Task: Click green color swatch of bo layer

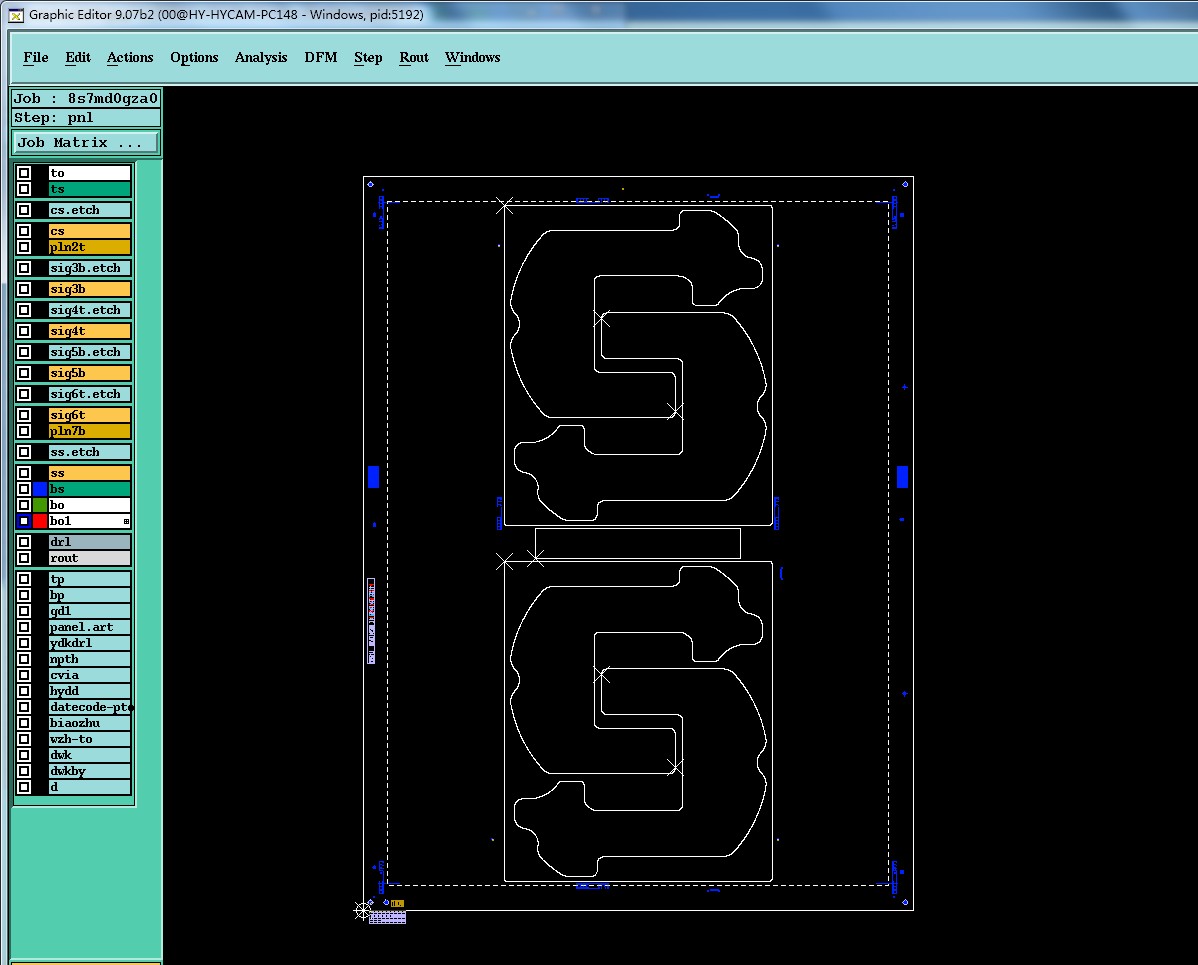Action: [x=40, y=505]
